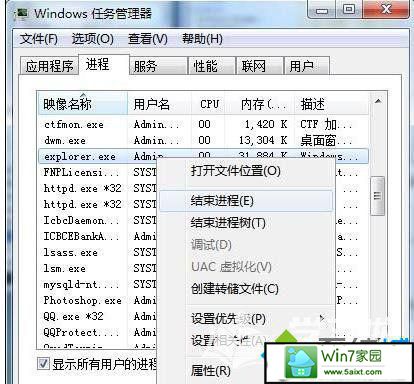Choose 属性(R) in context menu
The width and height of the screenshot is (414, 384).
pos(211,370)
